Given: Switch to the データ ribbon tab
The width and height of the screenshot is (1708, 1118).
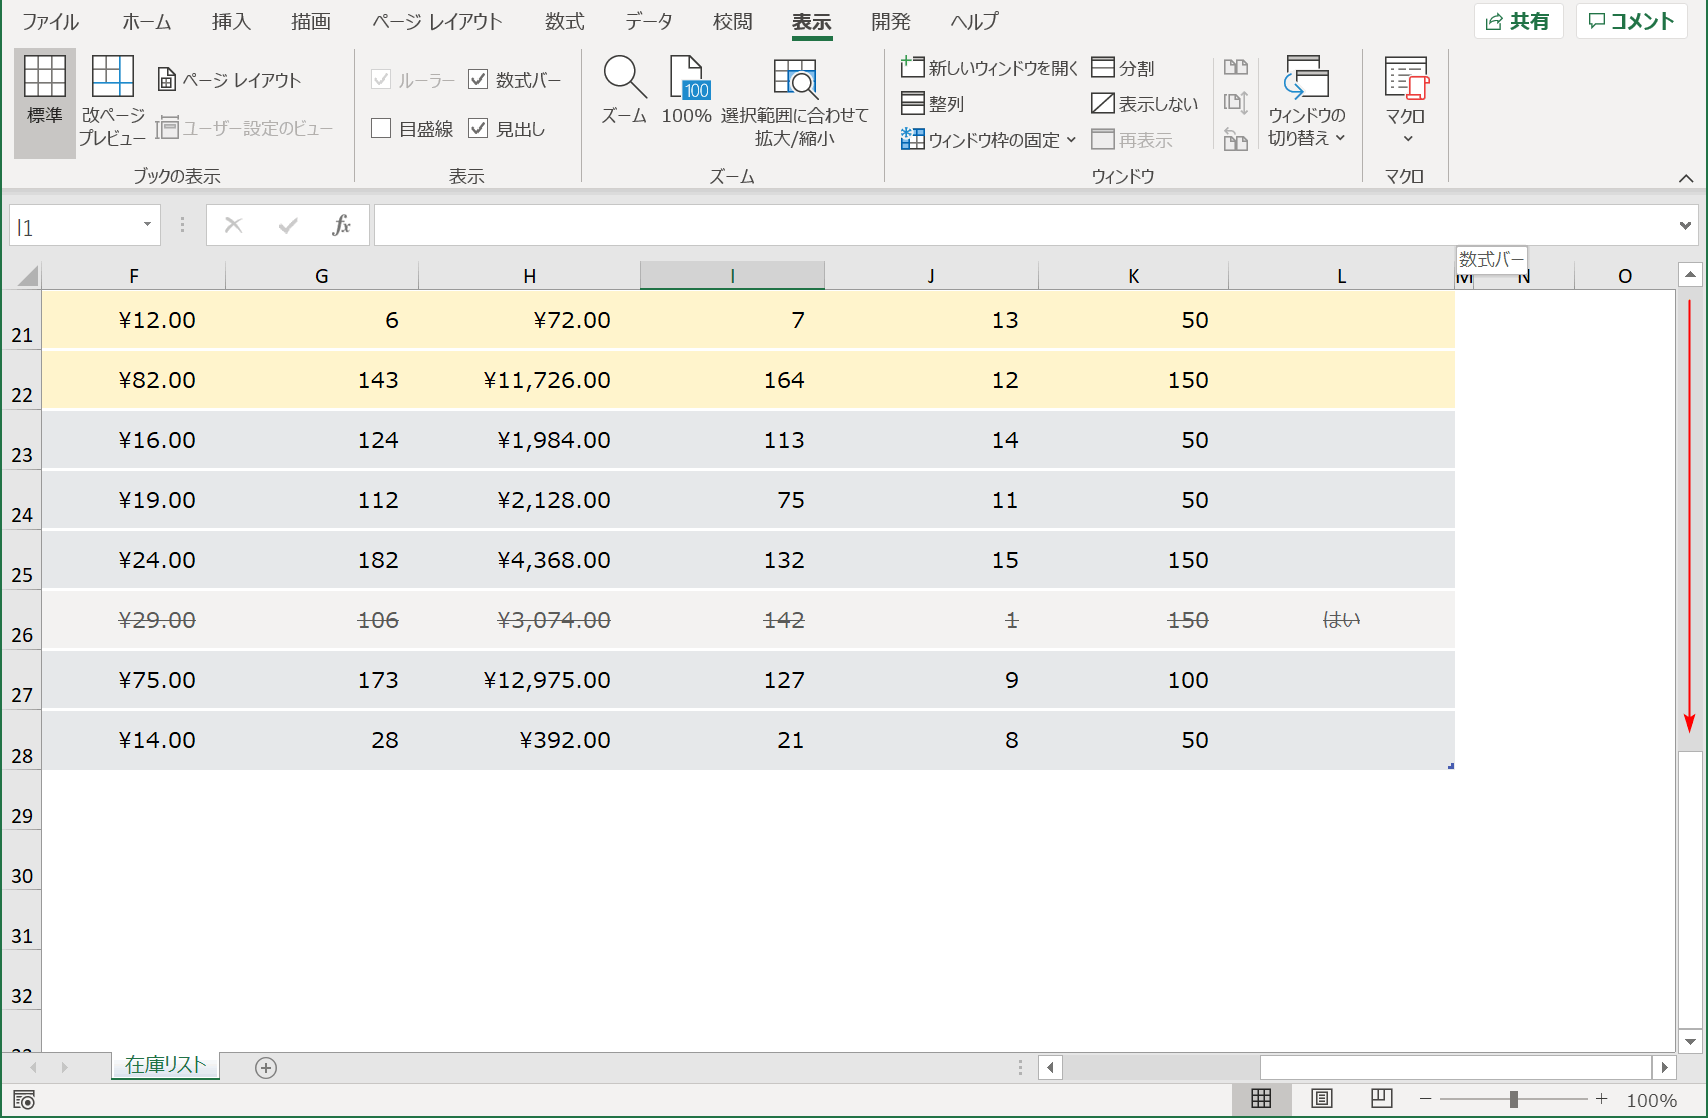Looking at the screenshot, I should pos(648,22).
